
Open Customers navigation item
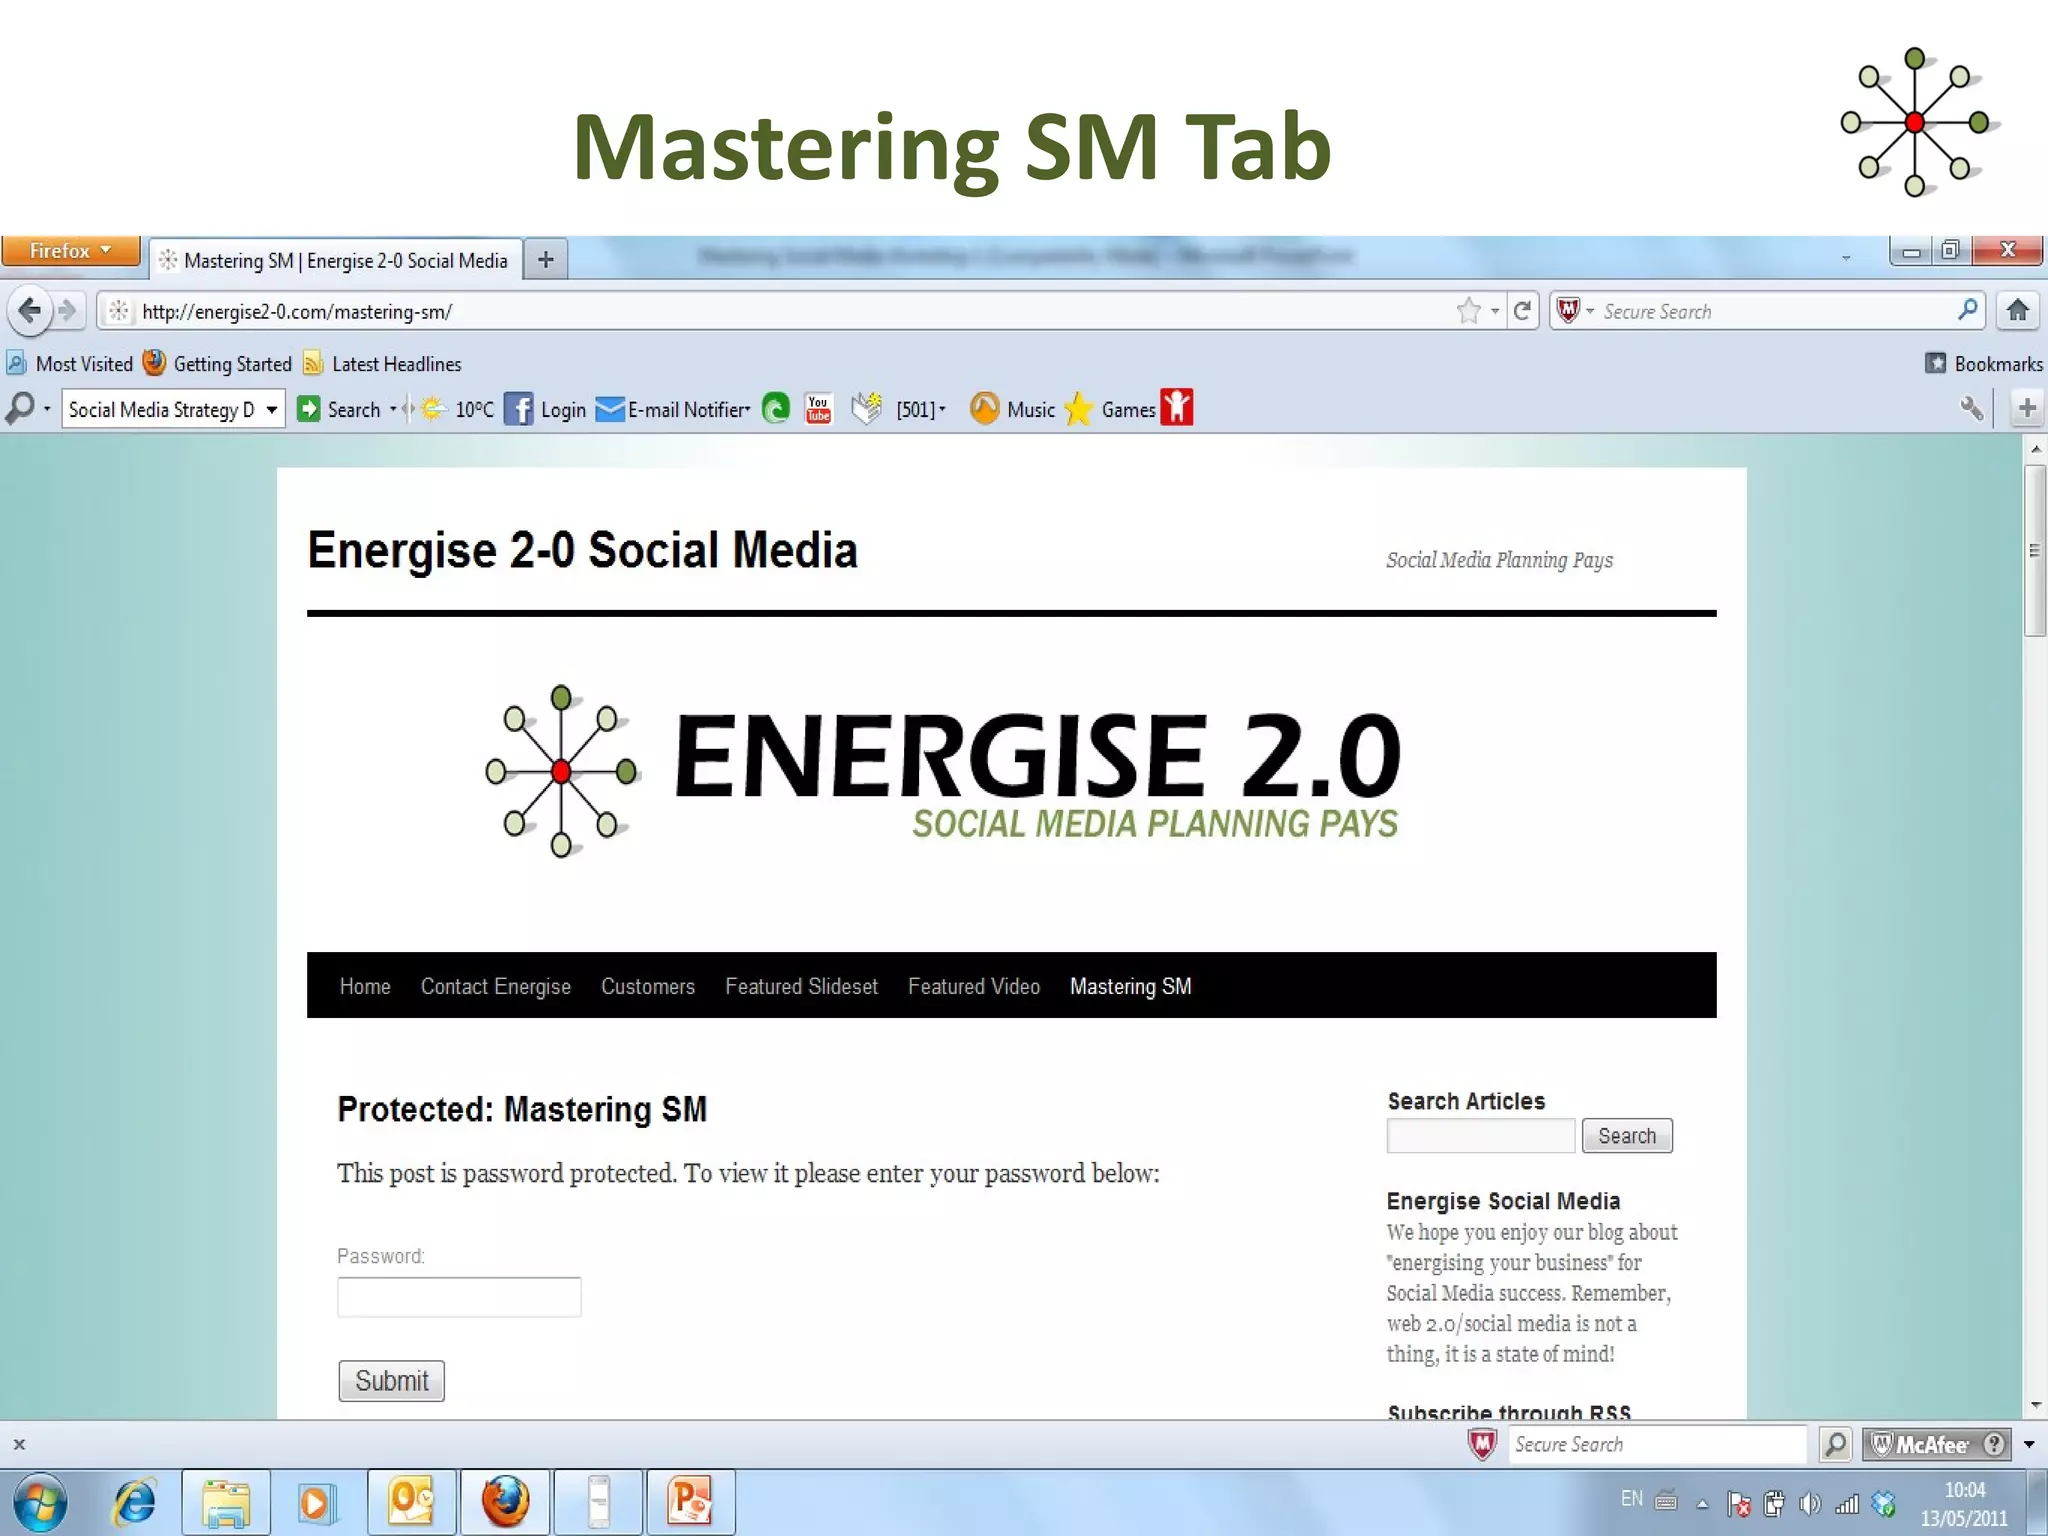pos(647,986)
